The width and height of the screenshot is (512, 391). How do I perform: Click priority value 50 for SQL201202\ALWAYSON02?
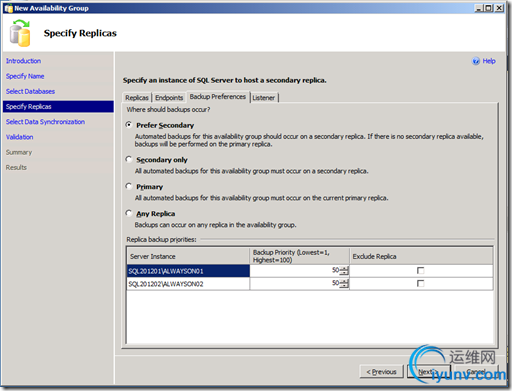[x=335, y=283]
